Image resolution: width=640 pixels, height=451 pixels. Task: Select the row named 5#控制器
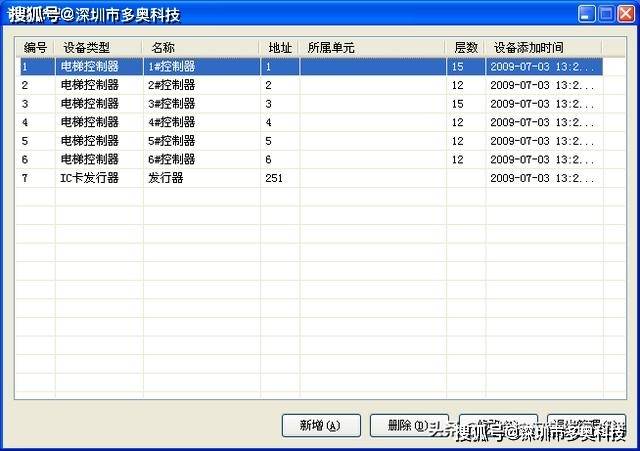pyautogui.click(x=311, y=141)
